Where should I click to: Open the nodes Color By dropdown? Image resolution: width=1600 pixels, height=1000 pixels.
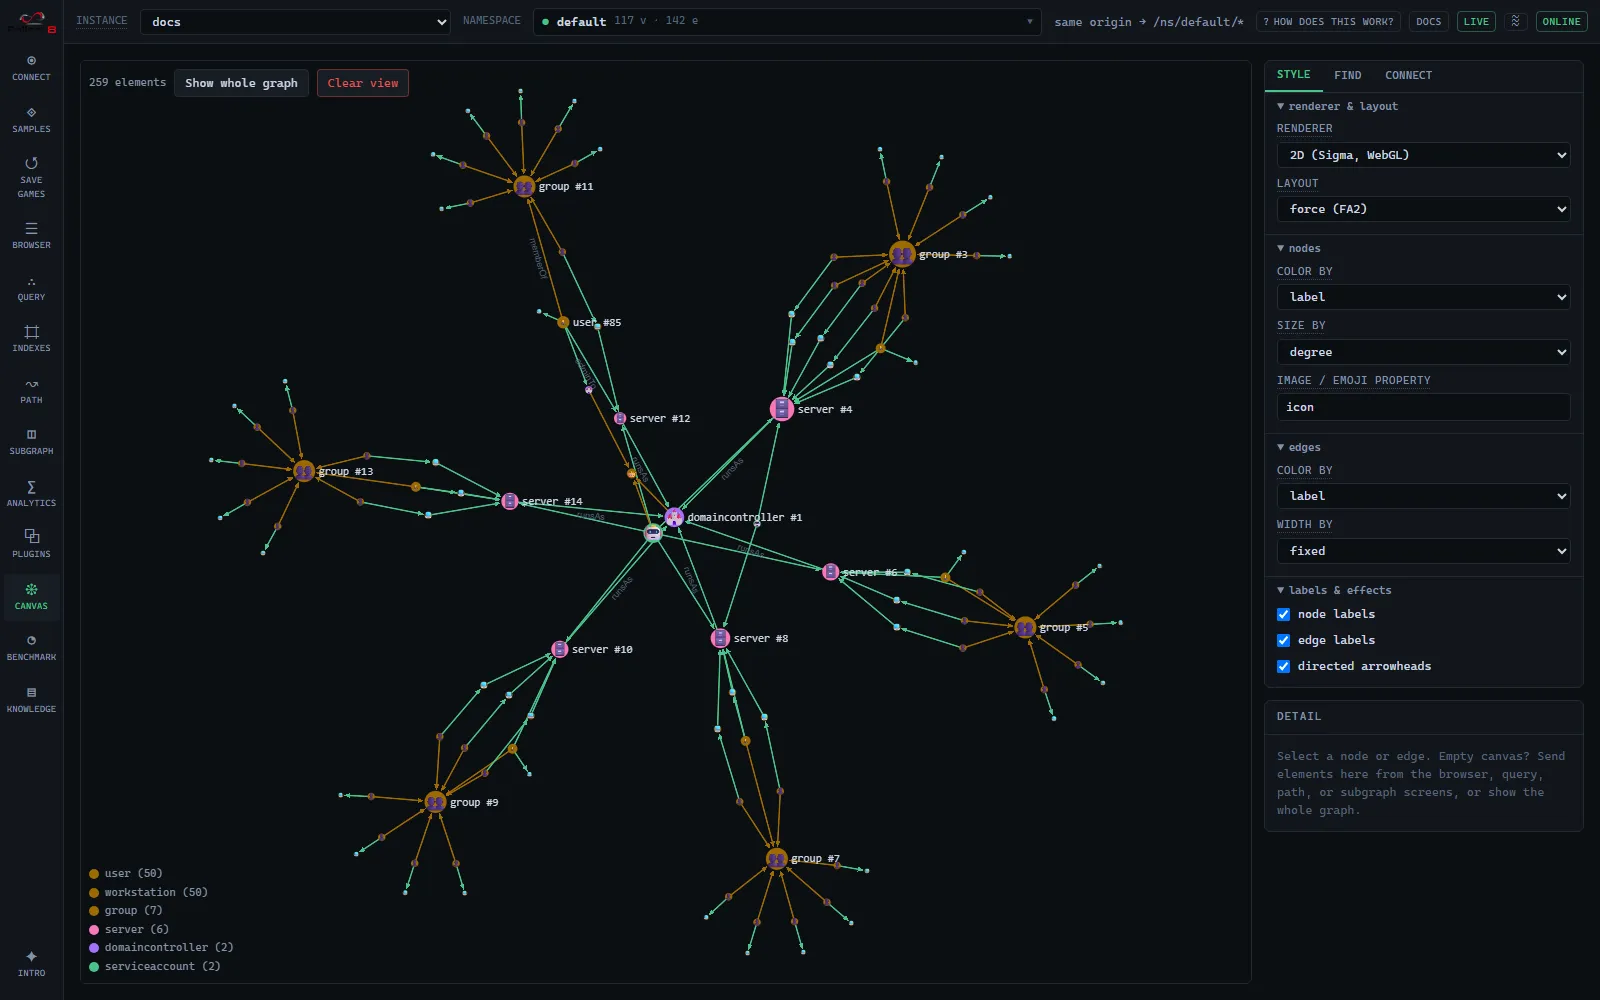click(x=1423, y=297)
